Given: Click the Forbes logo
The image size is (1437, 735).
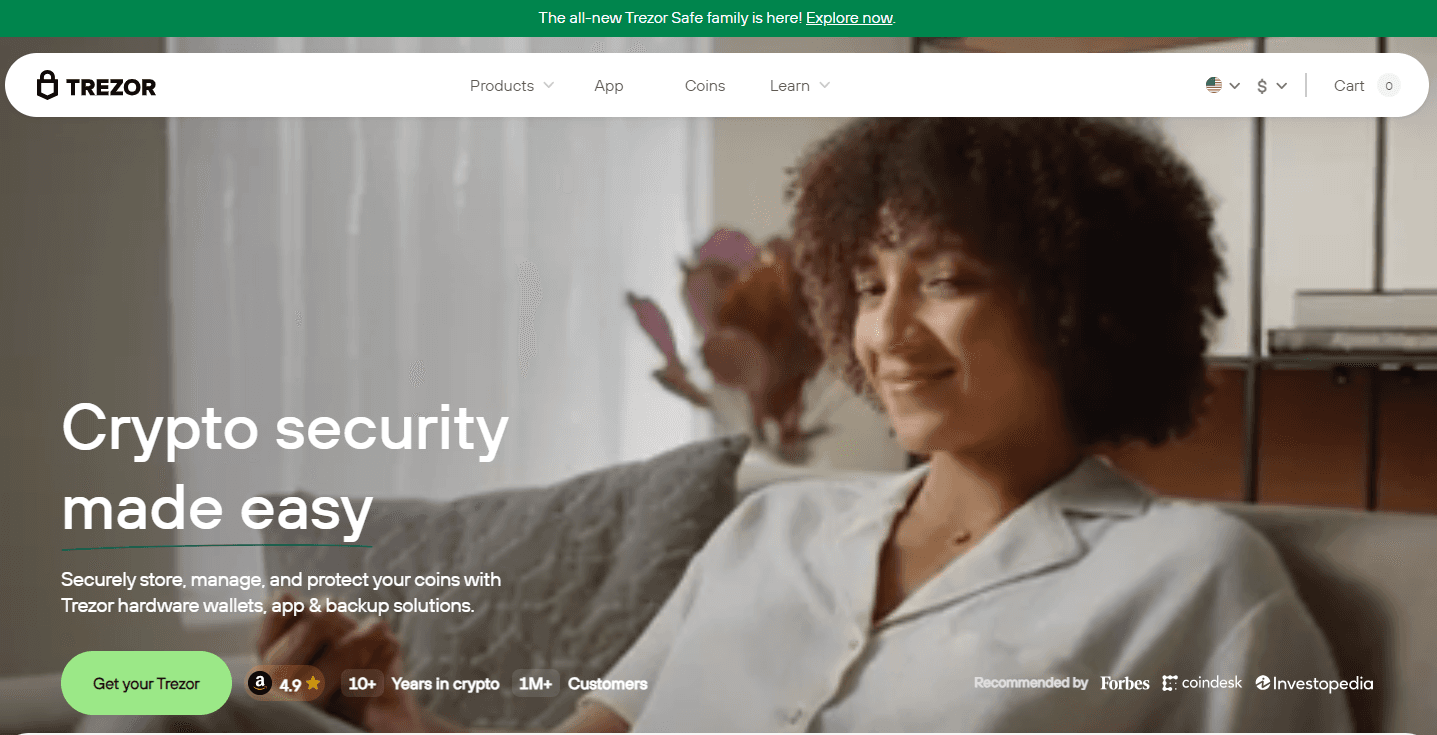Looking at the screenshot, I should pos(1125,683).
